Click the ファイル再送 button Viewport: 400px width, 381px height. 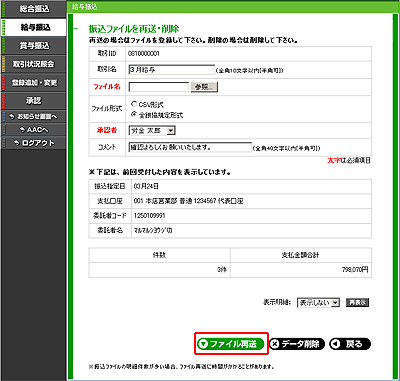231,344
